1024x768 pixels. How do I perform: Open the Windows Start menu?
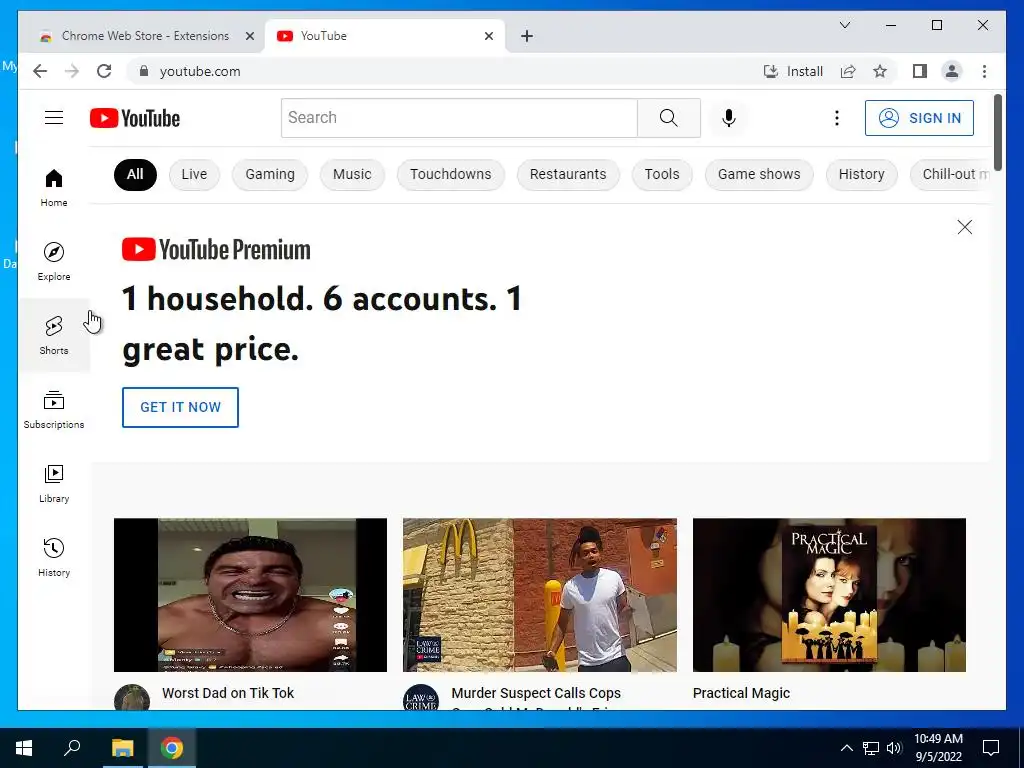(24, 748)
